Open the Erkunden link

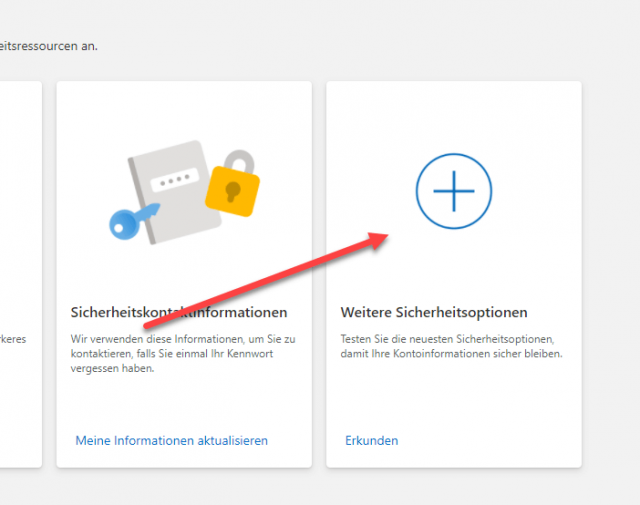tap(371, 440)
